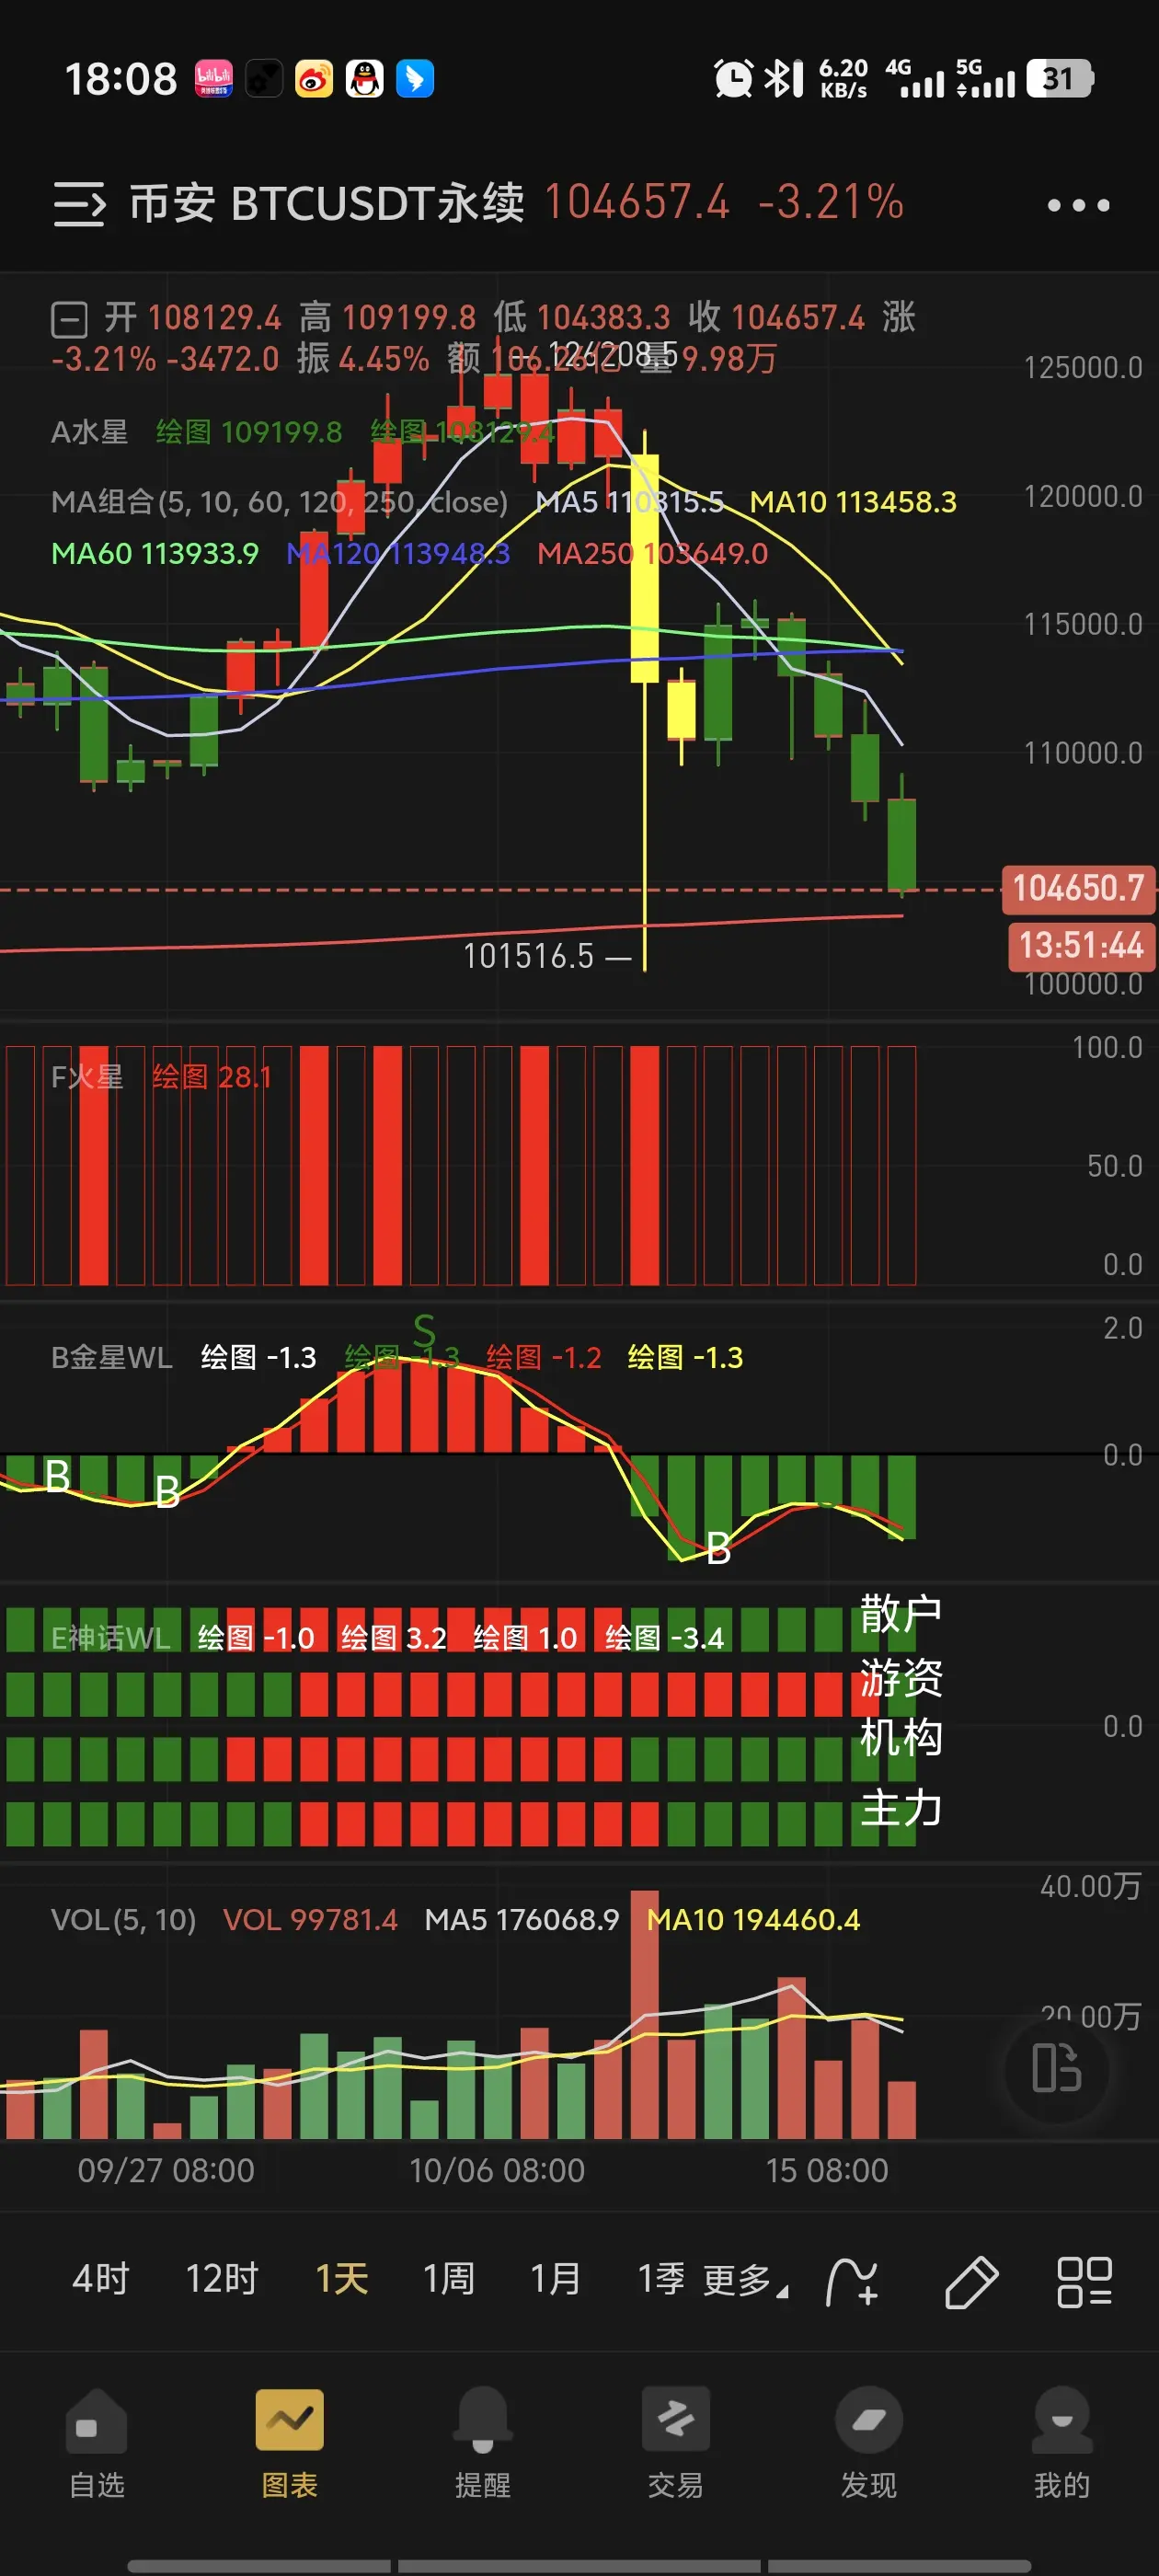Image resolution: width=1159 pixels, height=2576 pixels.
Task: Tap the 机构 row label
Action: (x=901, y=1738)
